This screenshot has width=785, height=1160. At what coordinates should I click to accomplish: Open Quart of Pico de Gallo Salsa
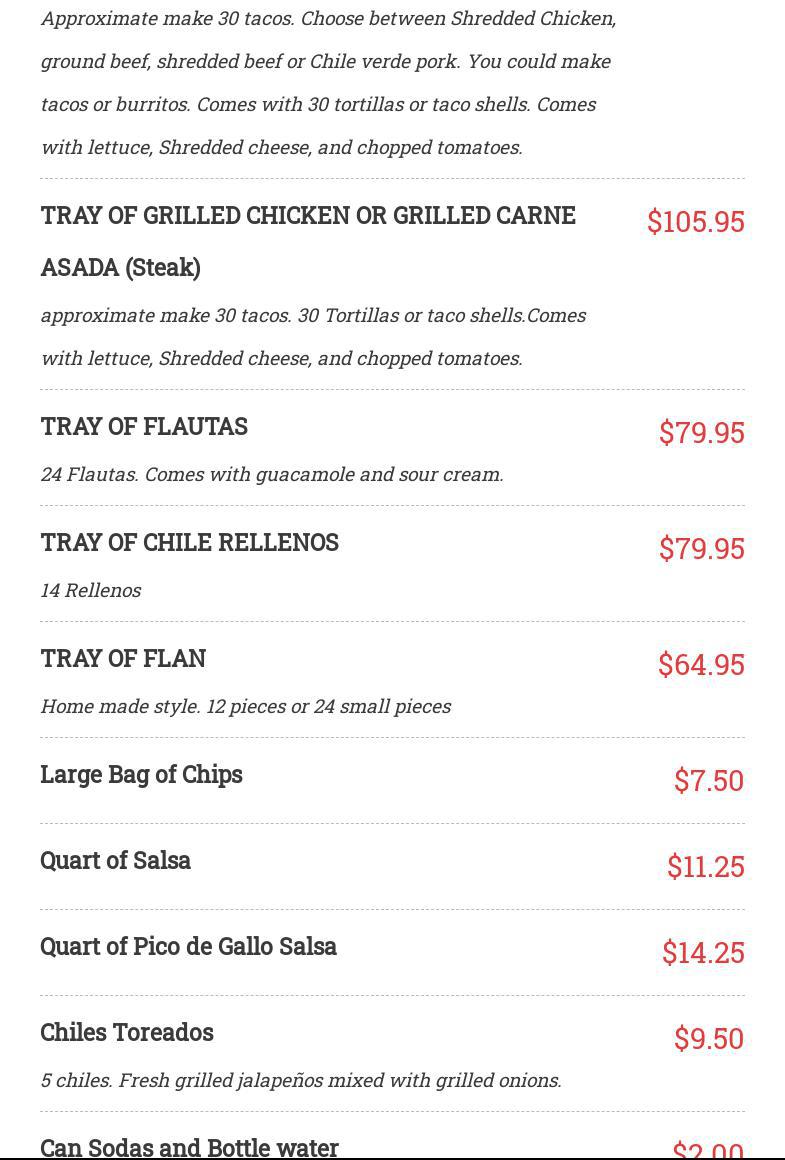click(x=188, y=947)
